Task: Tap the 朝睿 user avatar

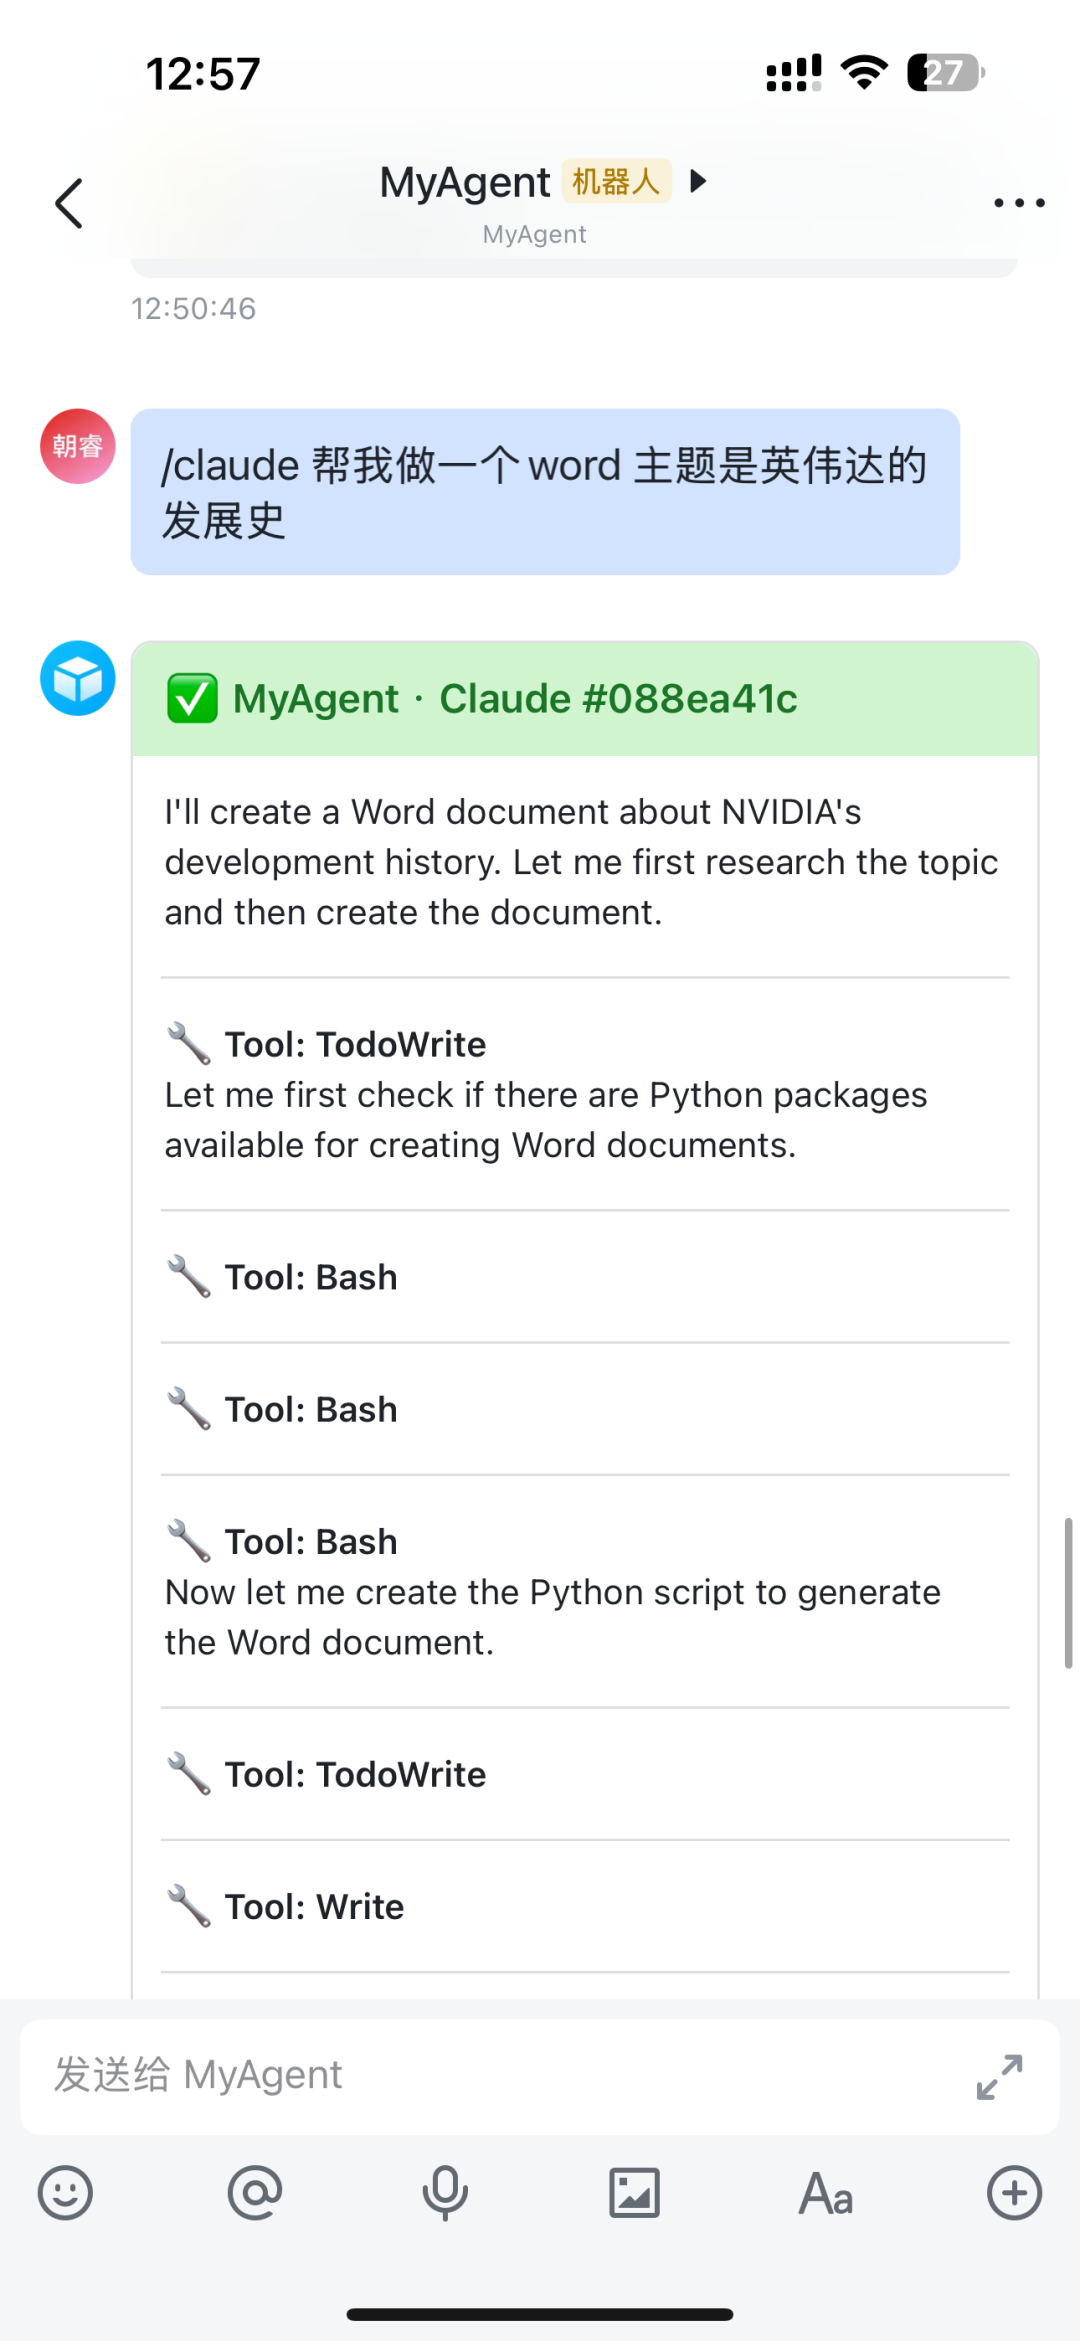Action: pyautogui.click(x=78, y=446)
